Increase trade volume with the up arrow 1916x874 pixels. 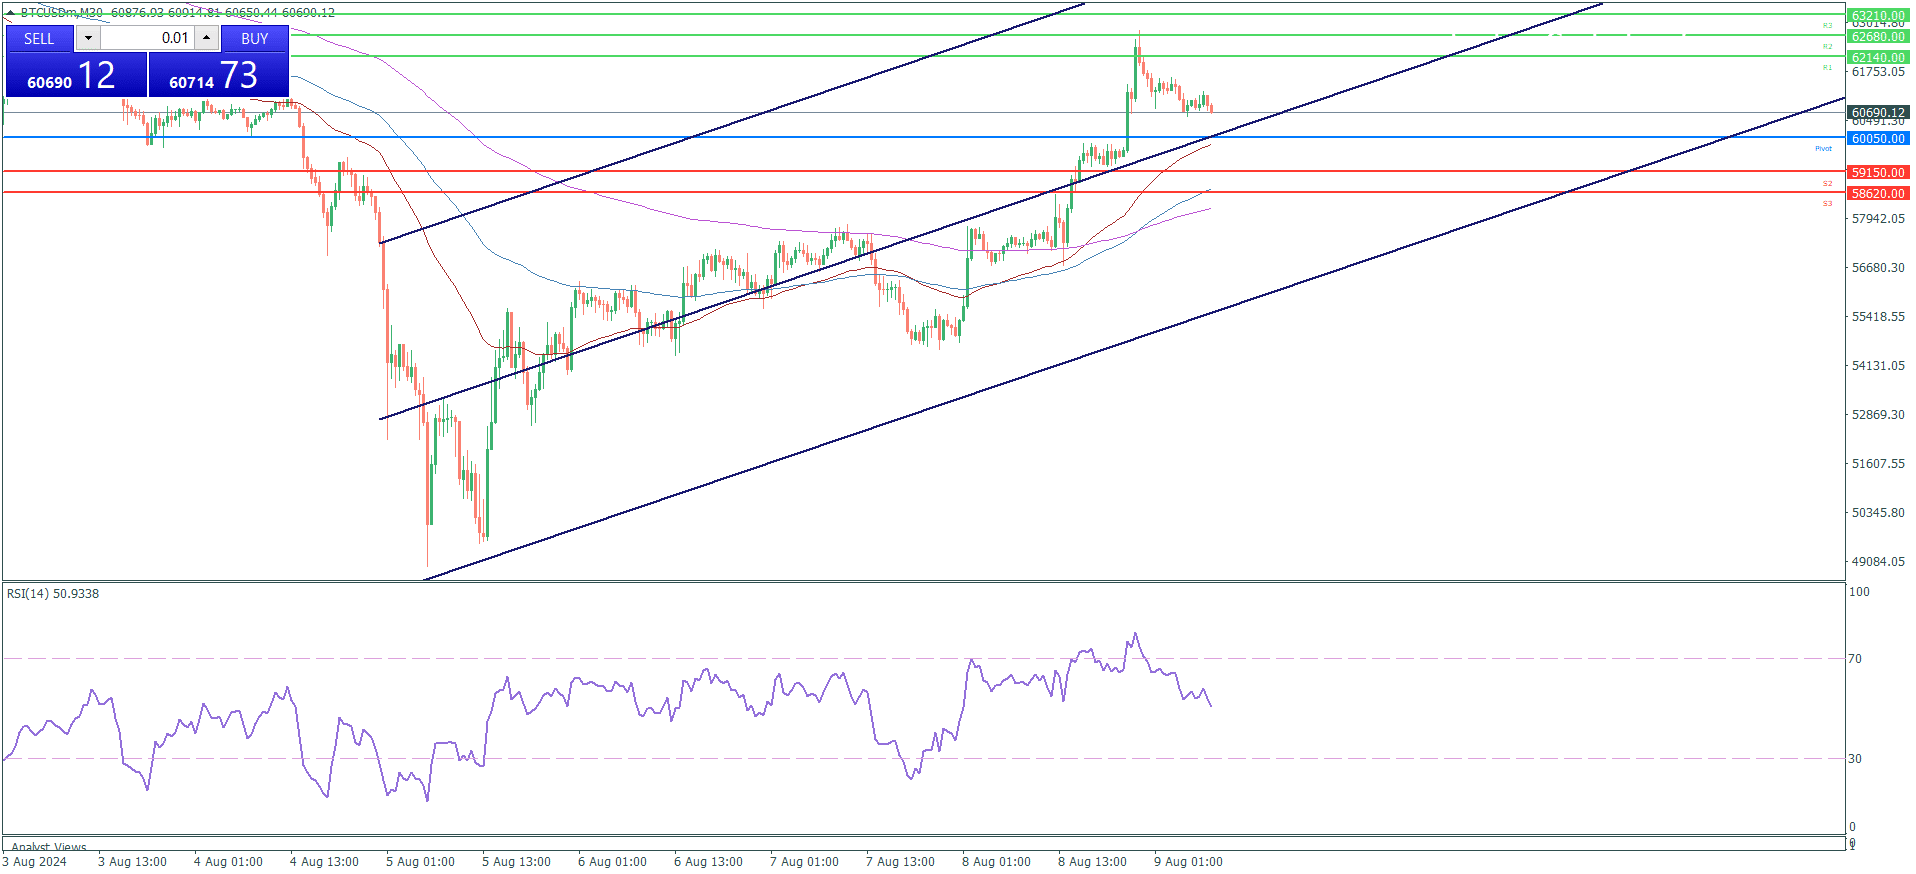206,38
